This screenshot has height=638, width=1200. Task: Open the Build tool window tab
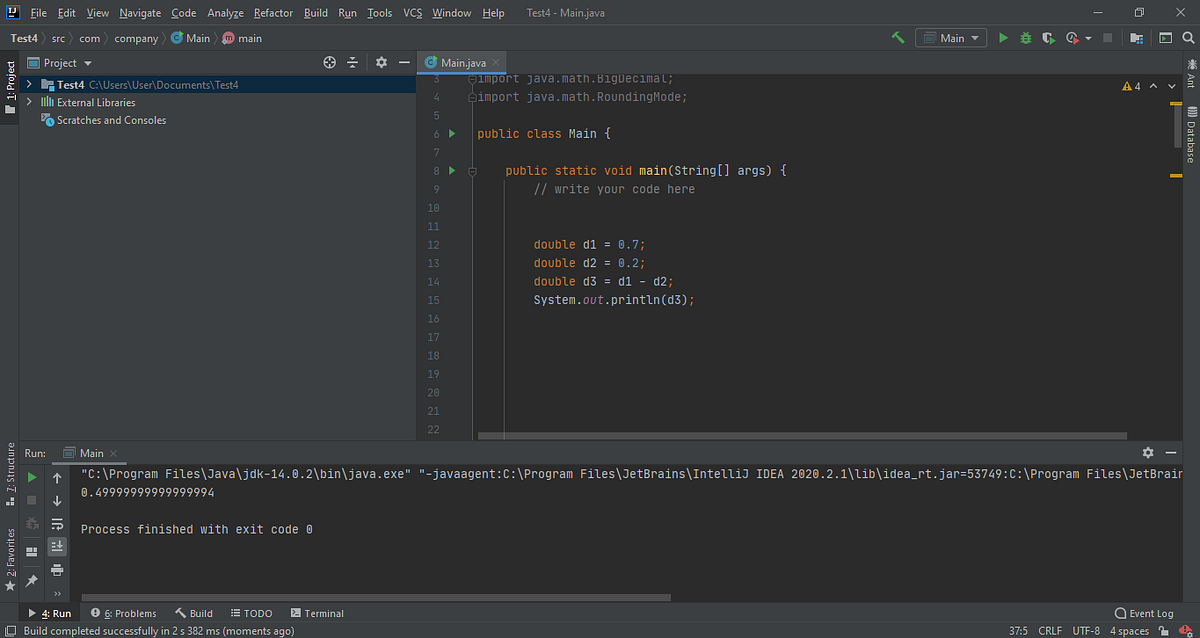coord(194,613)
